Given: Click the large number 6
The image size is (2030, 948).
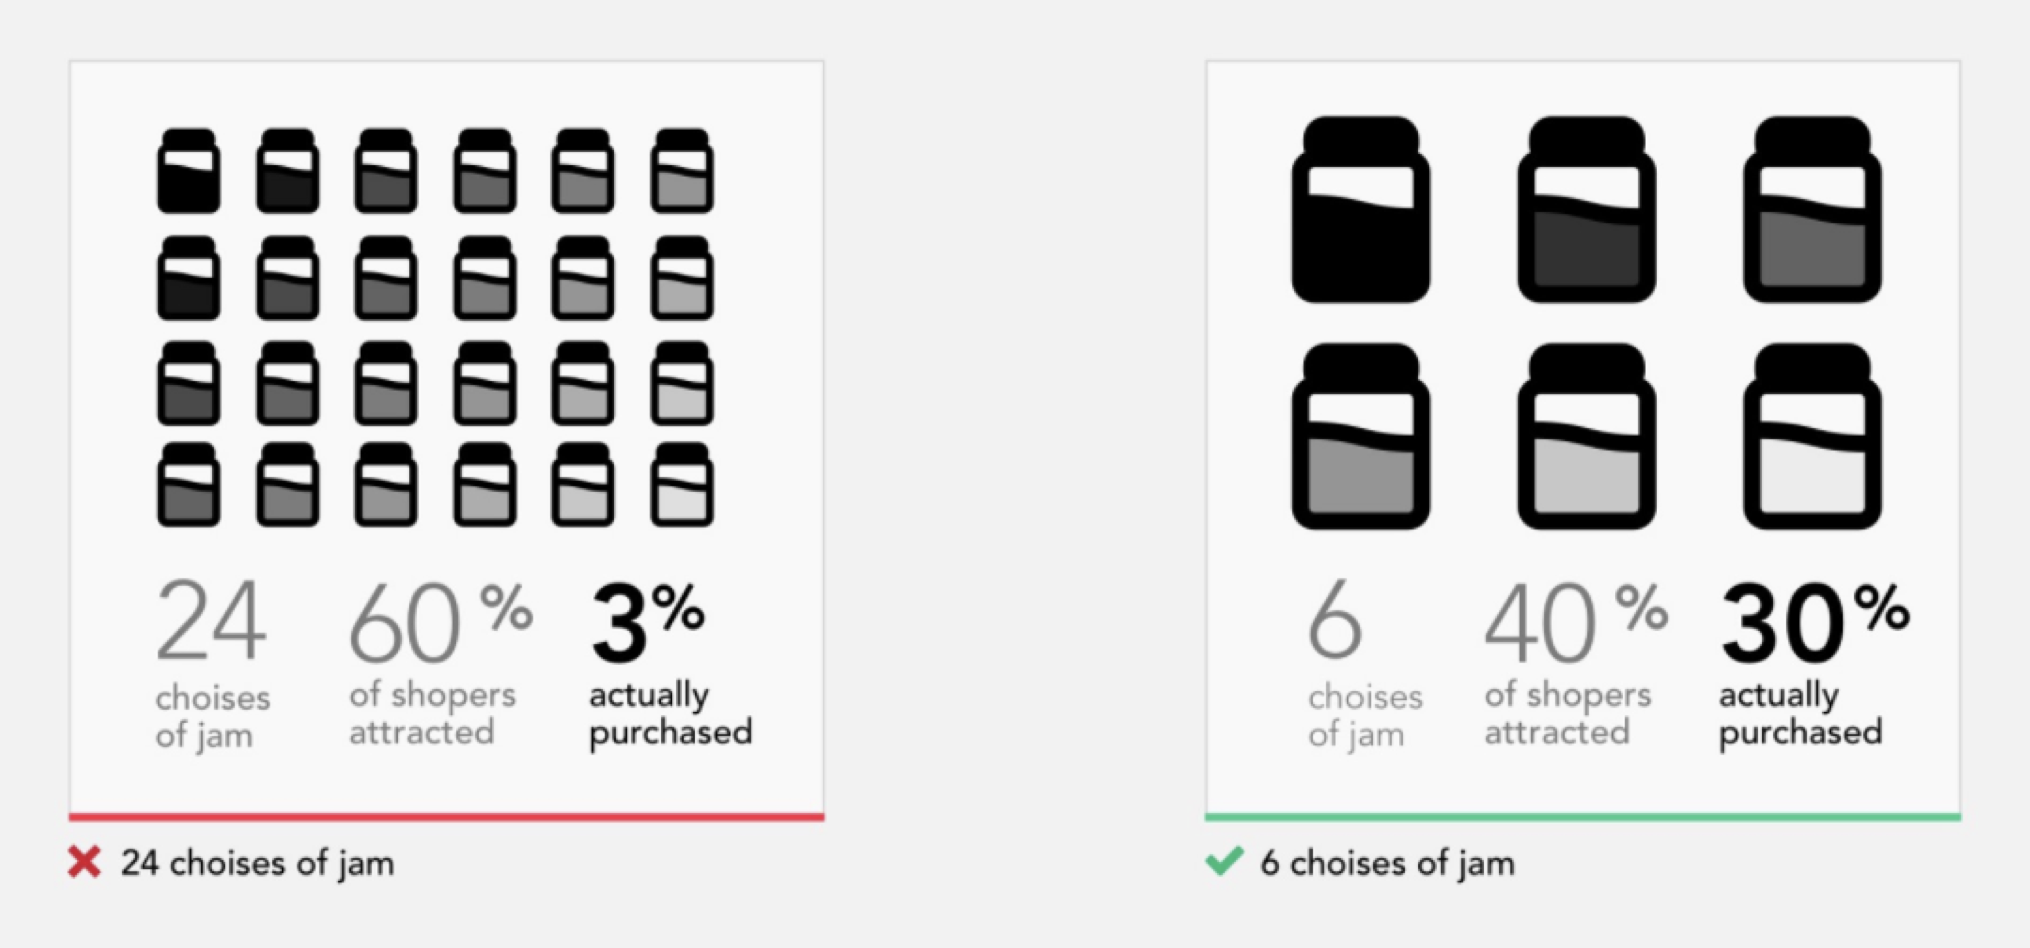Looking at the screenshot, I should tap(1335, 621).
